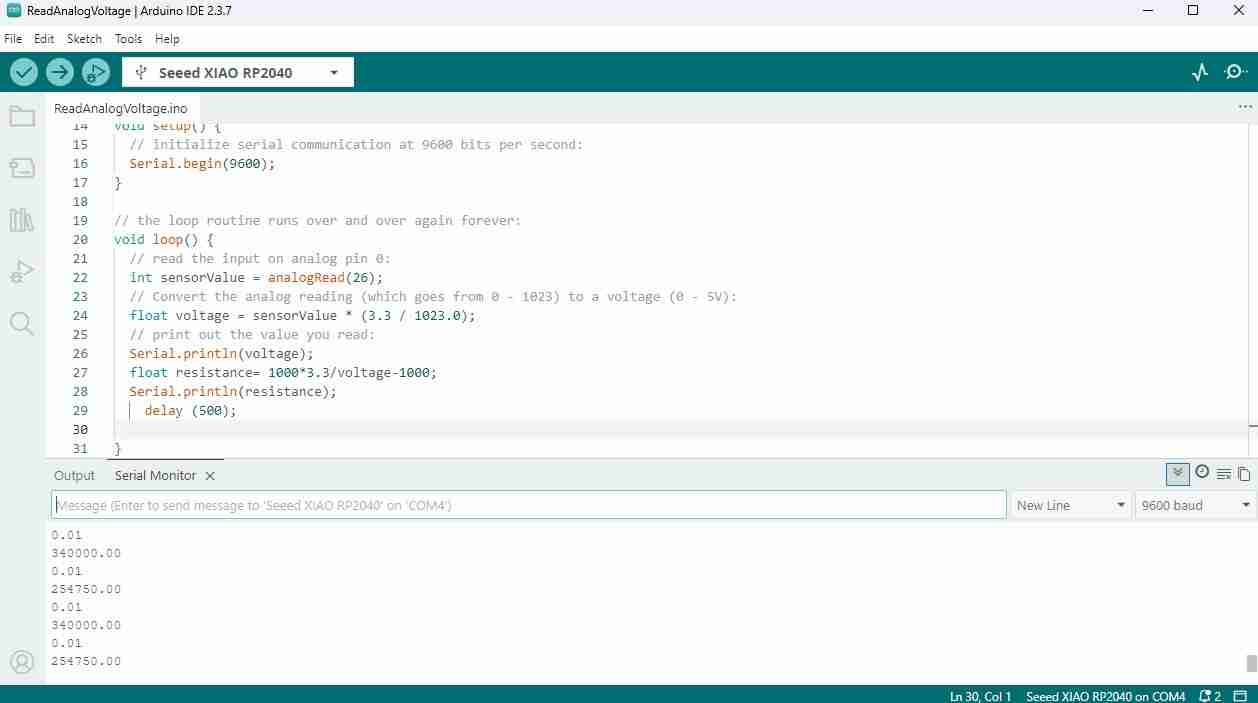Click line number 27 in the gutter
The width and height of the screenshot is (1258, 703).
pyautogui.click(x=80, y=372)
